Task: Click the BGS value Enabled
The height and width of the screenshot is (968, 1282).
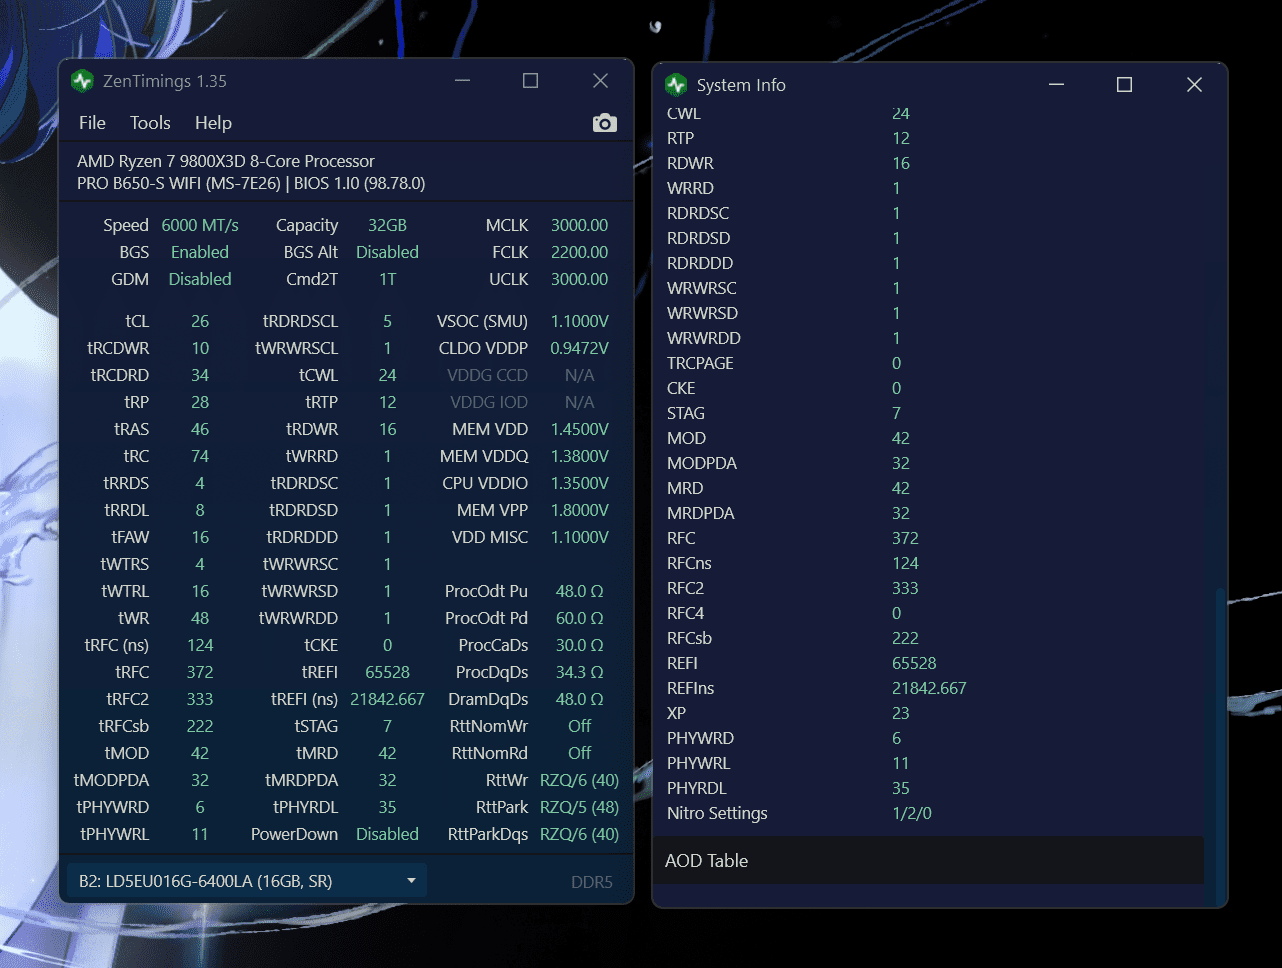Action: [200, 252]
